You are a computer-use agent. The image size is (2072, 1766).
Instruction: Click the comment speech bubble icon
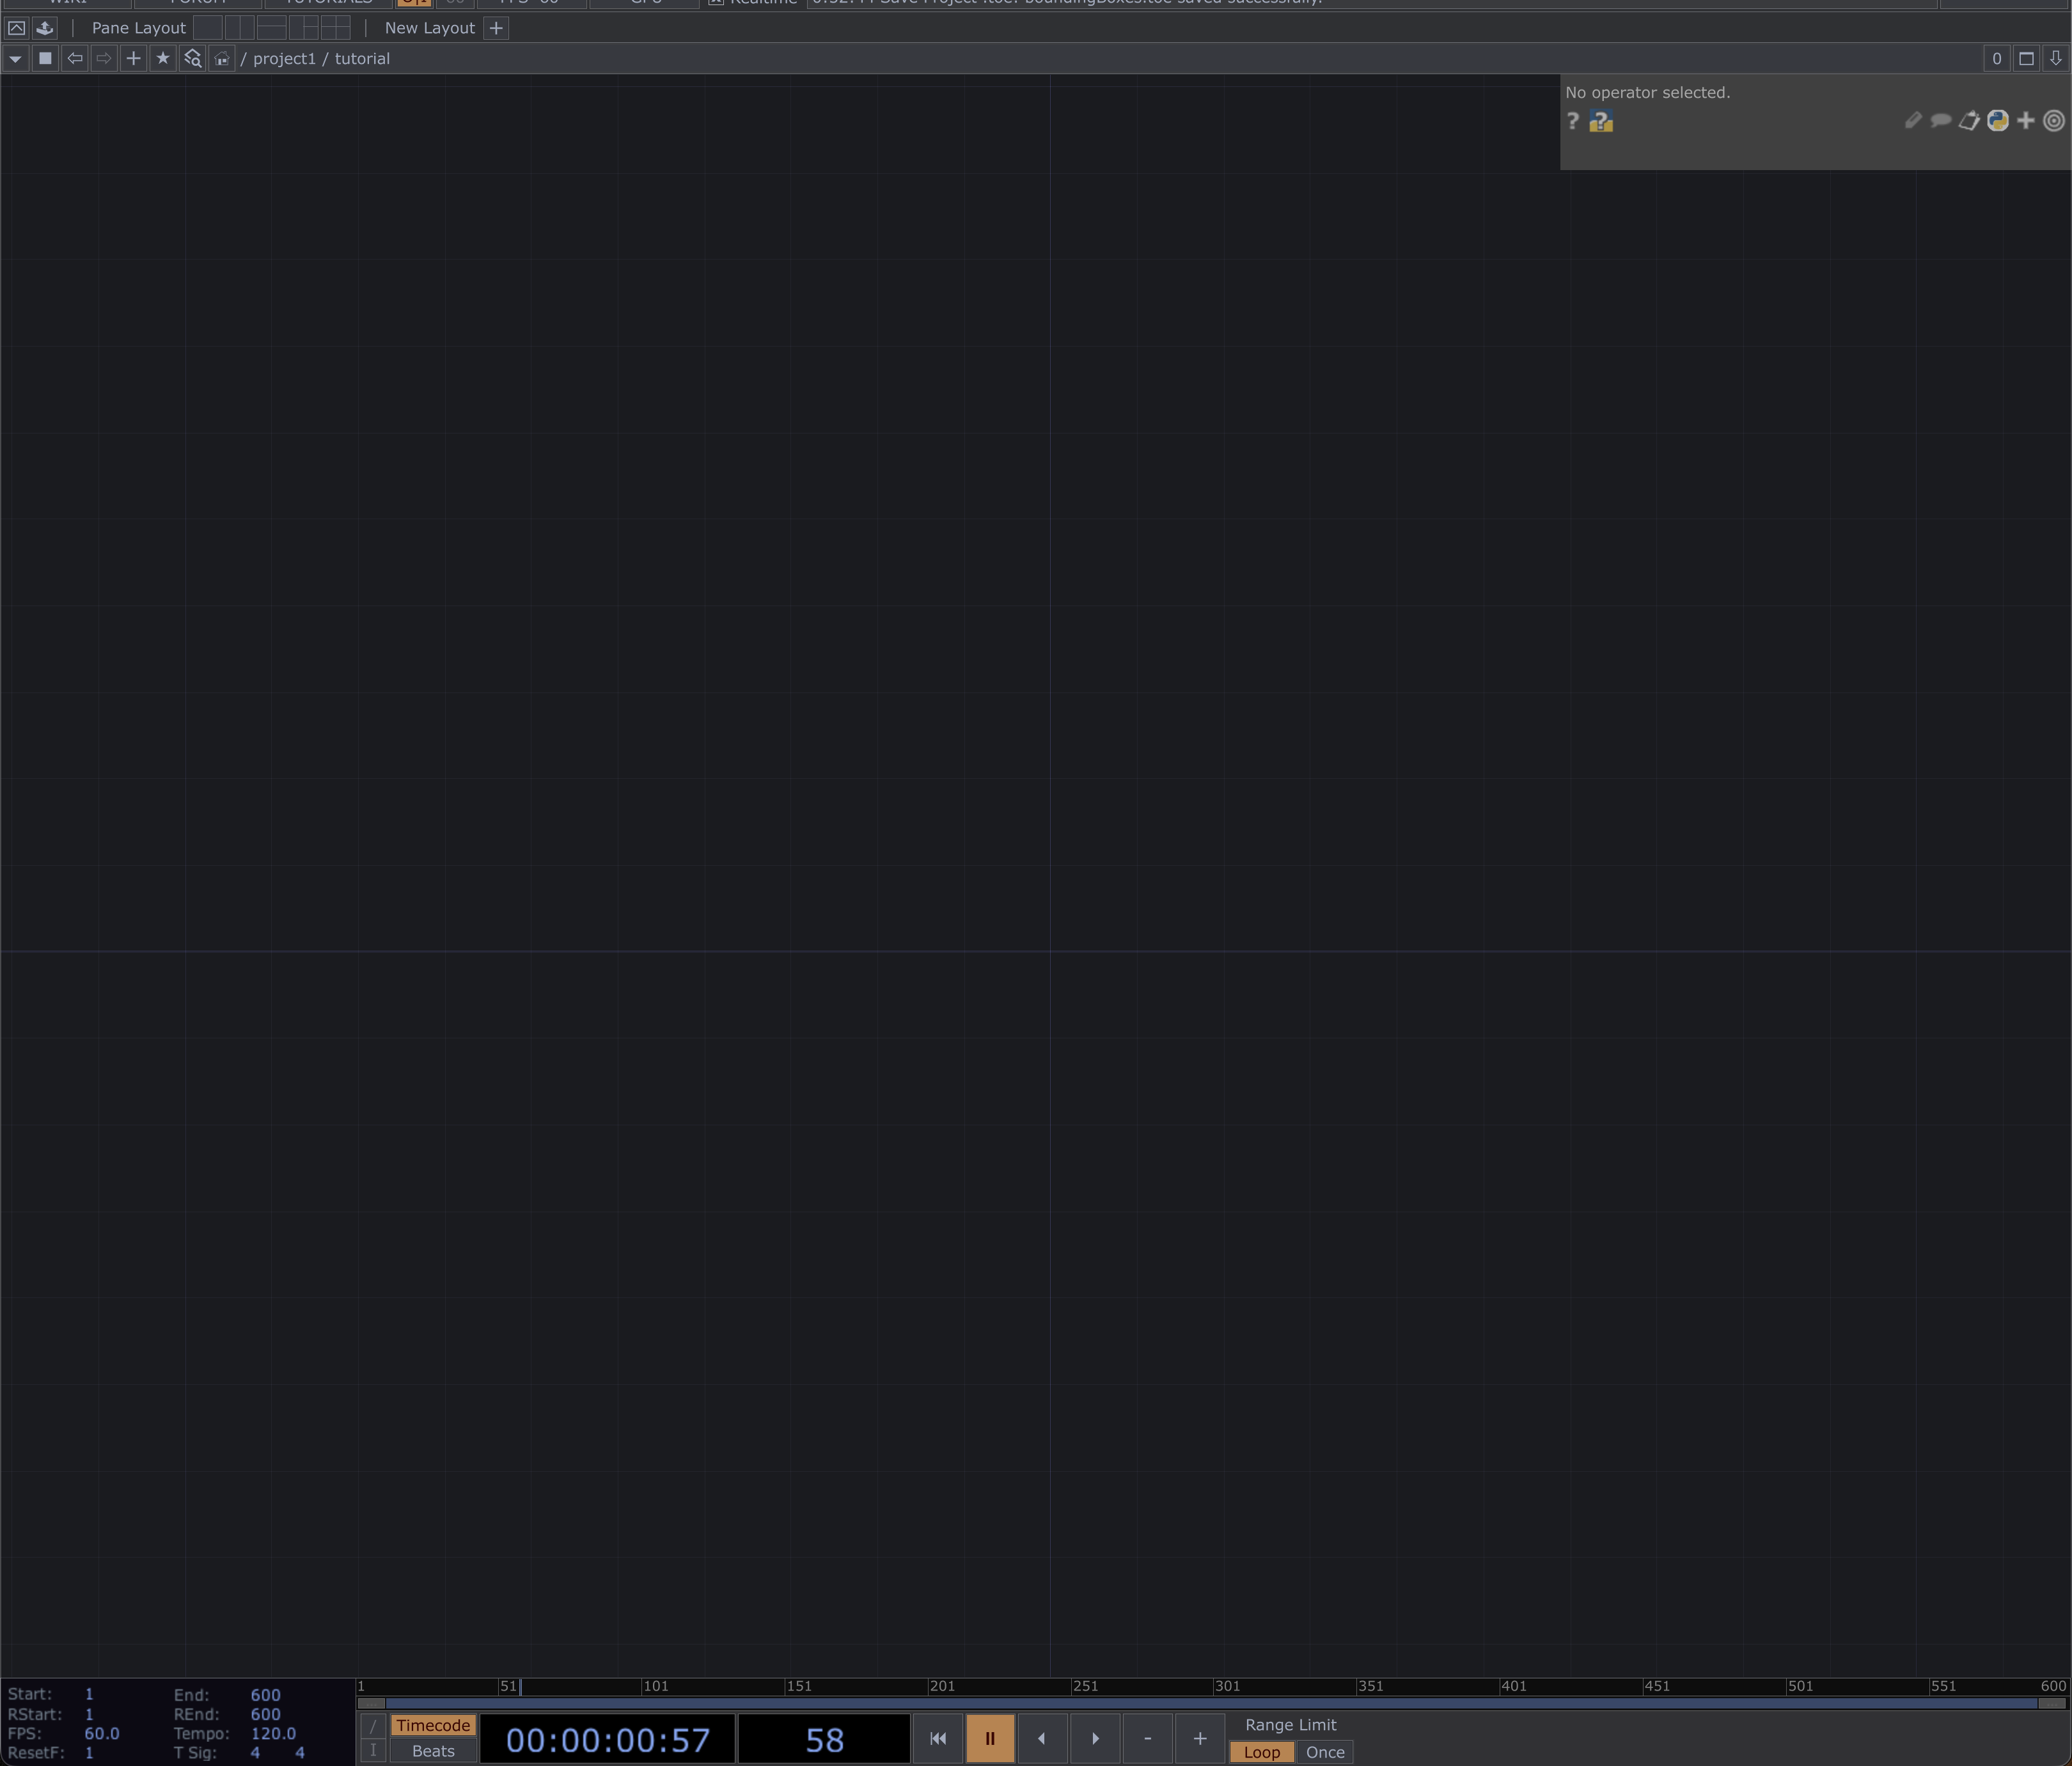point(1940,121)
